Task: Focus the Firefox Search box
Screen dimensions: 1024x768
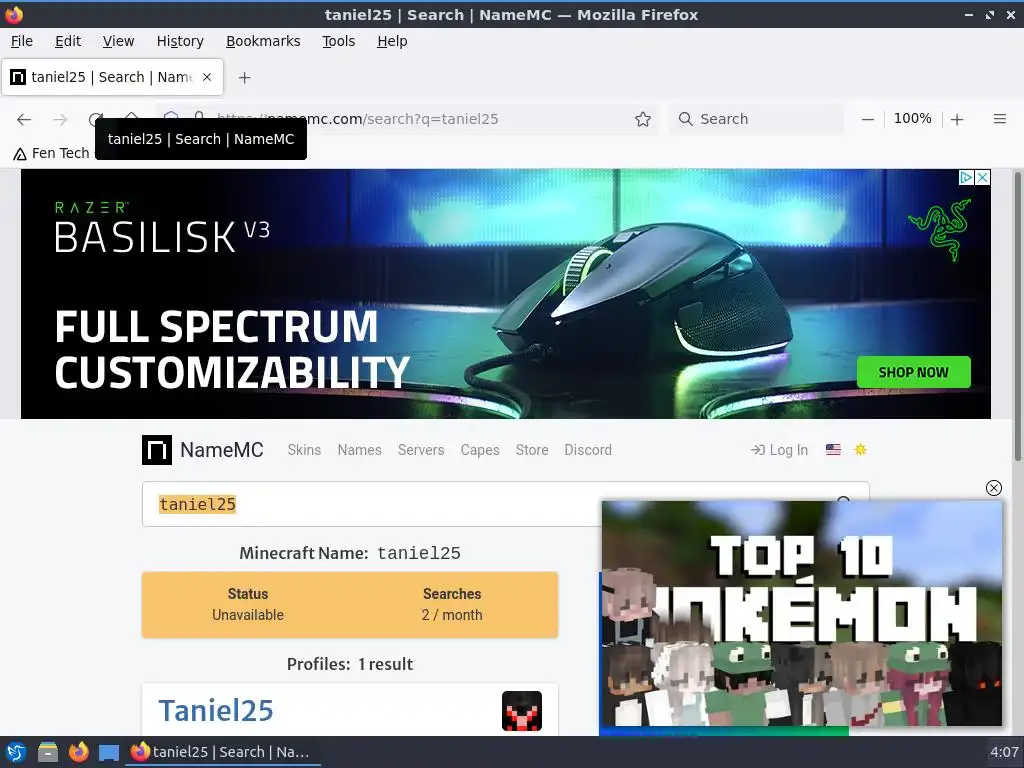Action: click(x=756, y=119)
